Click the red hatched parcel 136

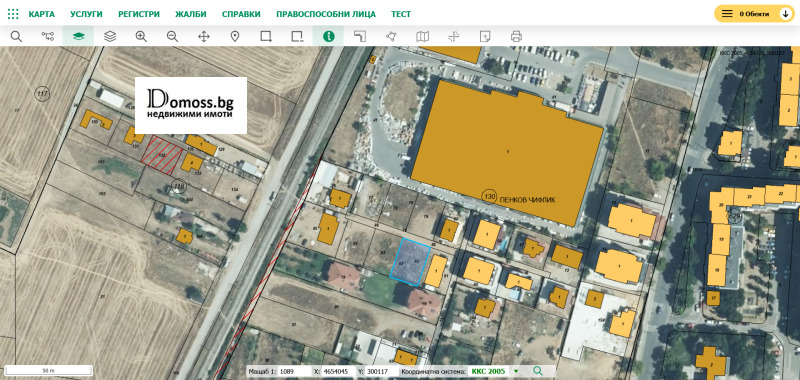[x=161, y=156]
